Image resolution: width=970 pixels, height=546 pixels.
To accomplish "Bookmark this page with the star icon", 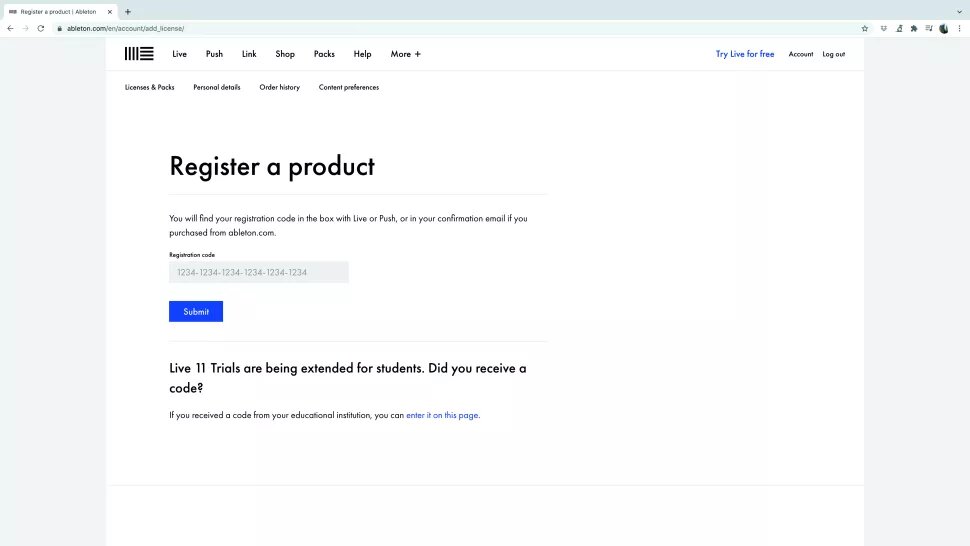I will pyautogui.click(x=865, y=28).
